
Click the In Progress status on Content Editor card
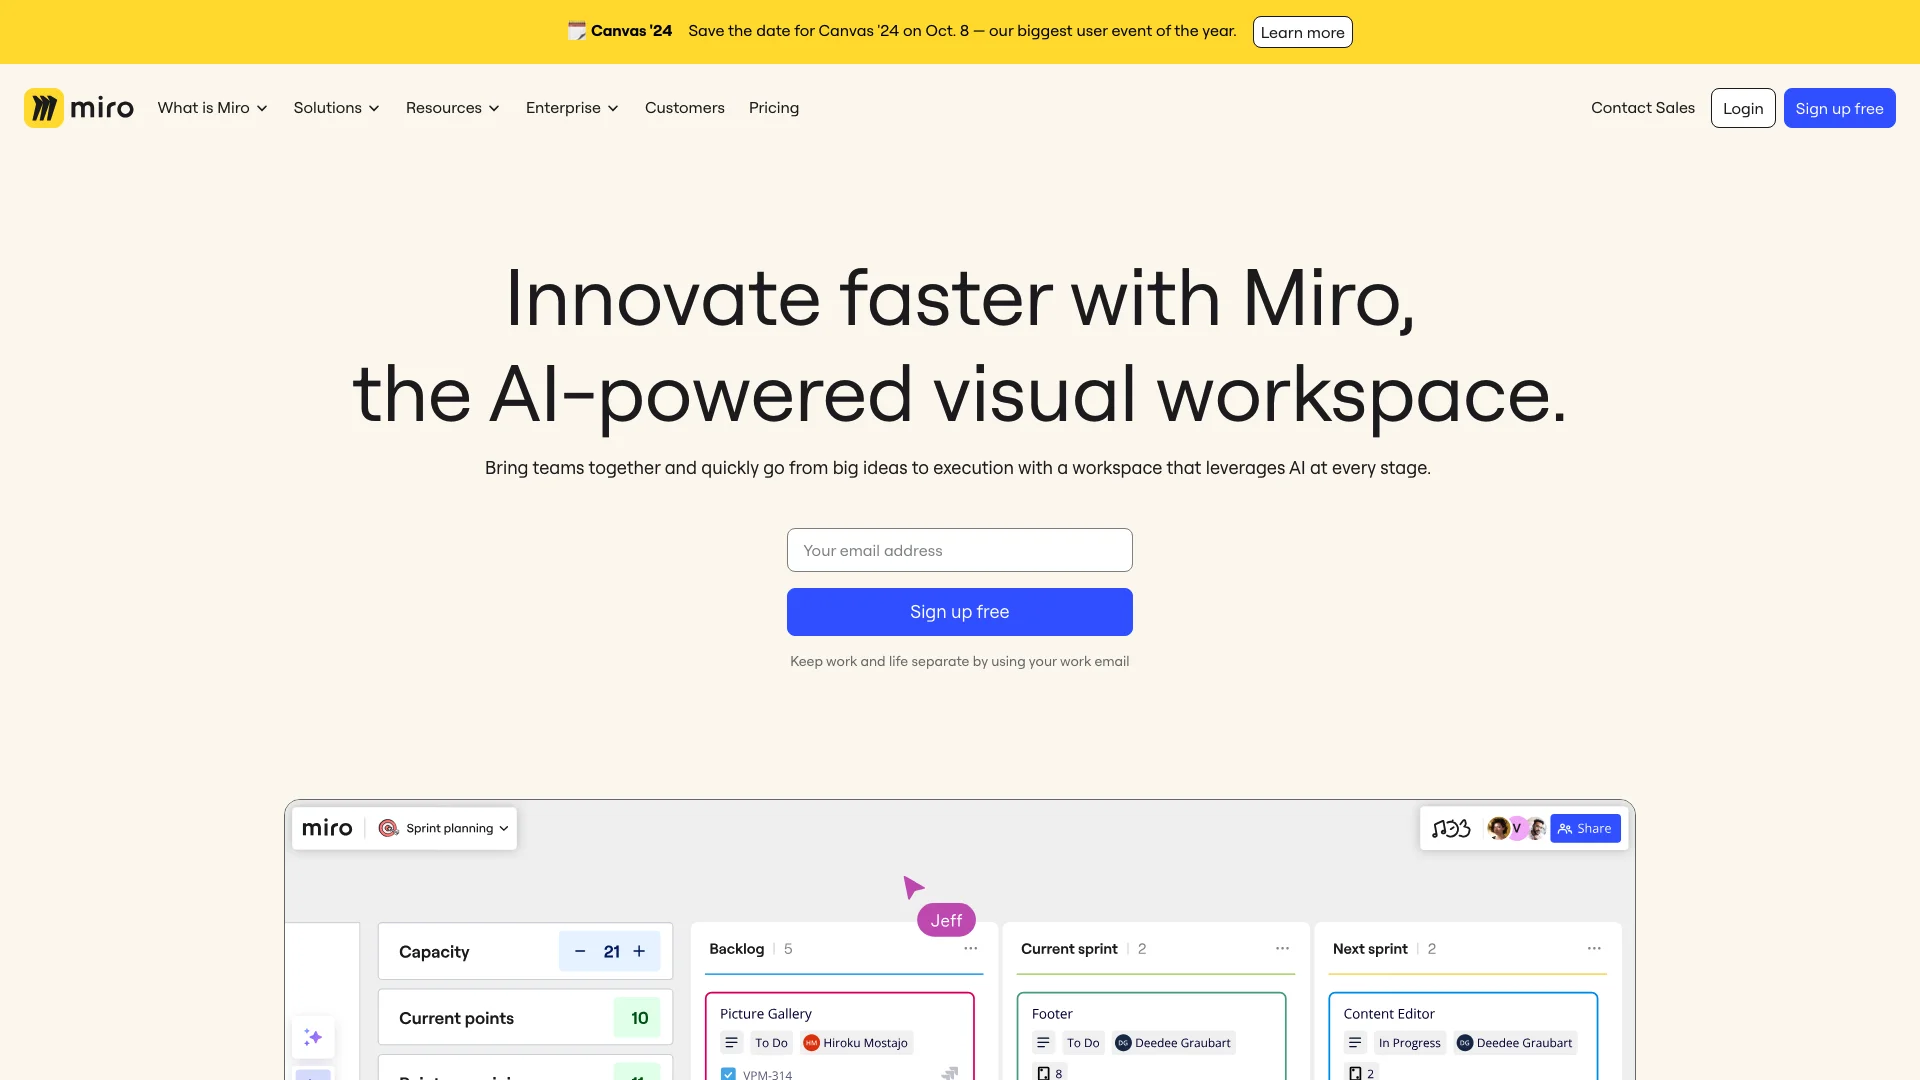click(1409, 1043)
